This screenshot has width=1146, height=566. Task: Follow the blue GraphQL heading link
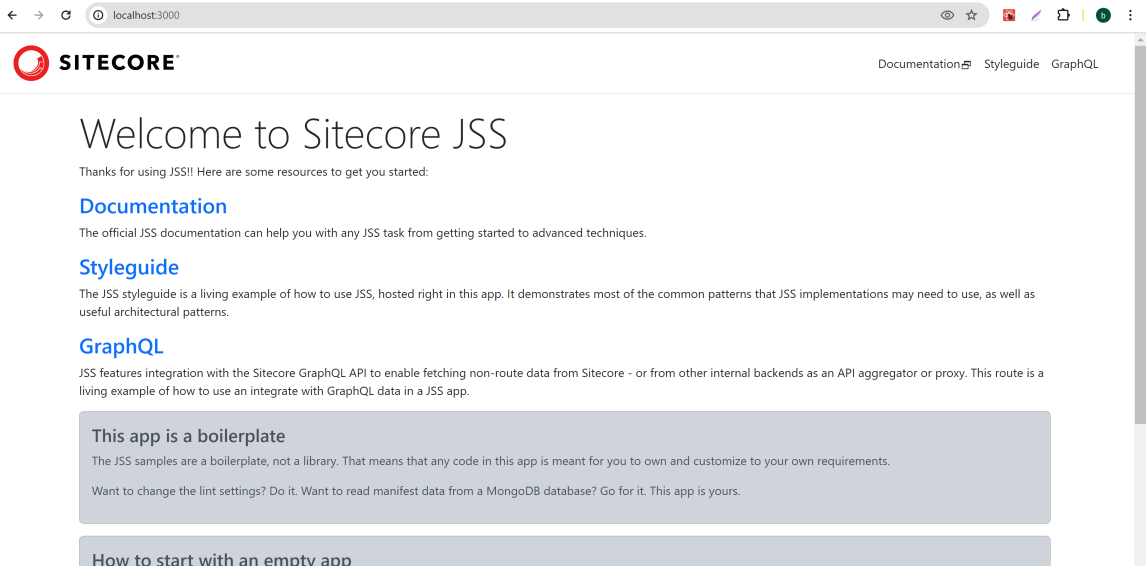(x=121, y=346)
